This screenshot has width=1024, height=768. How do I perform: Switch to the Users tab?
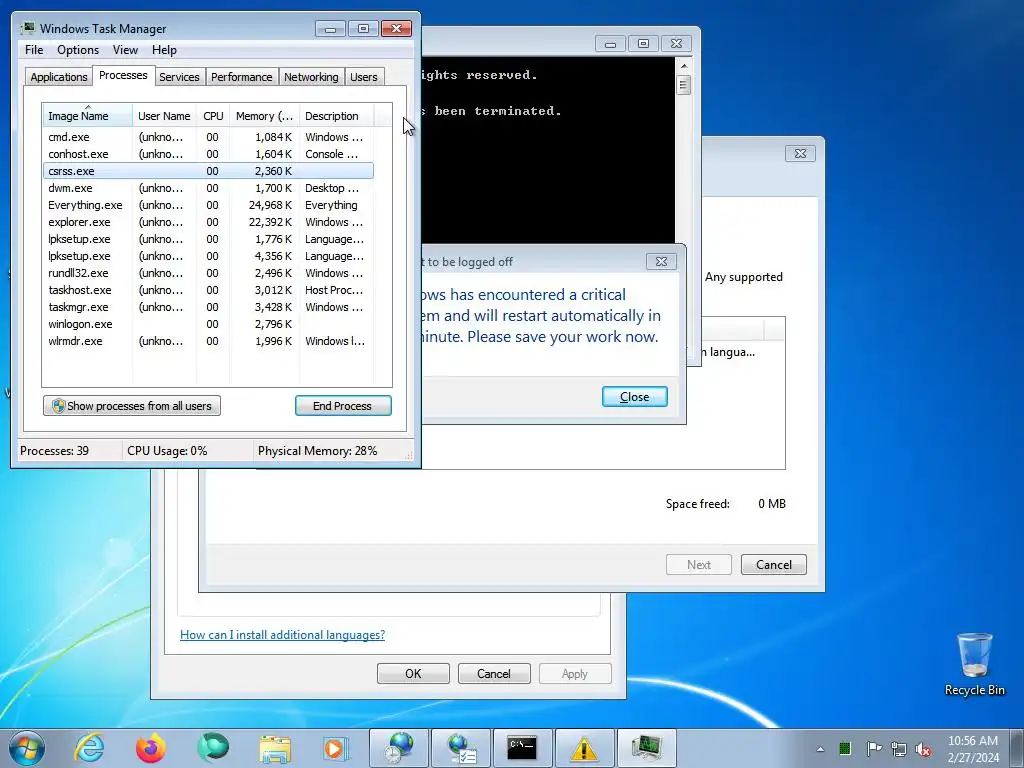[x=363, y=76]
